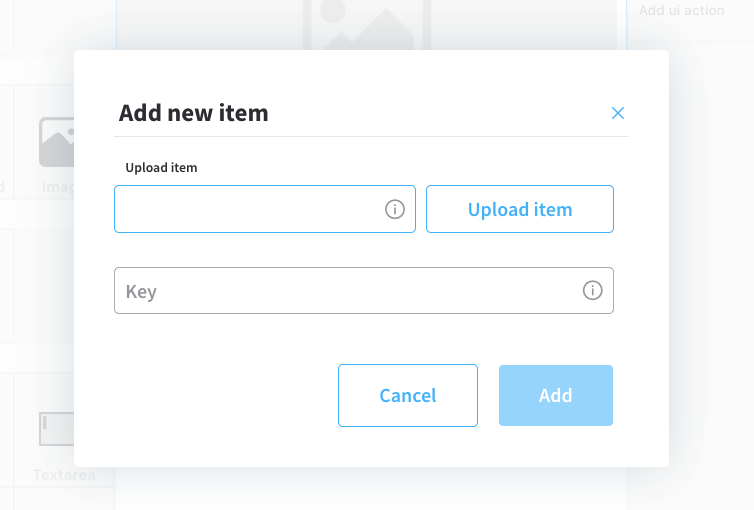
Task: Click the info icon in Key field
Action: click(592, 290)
